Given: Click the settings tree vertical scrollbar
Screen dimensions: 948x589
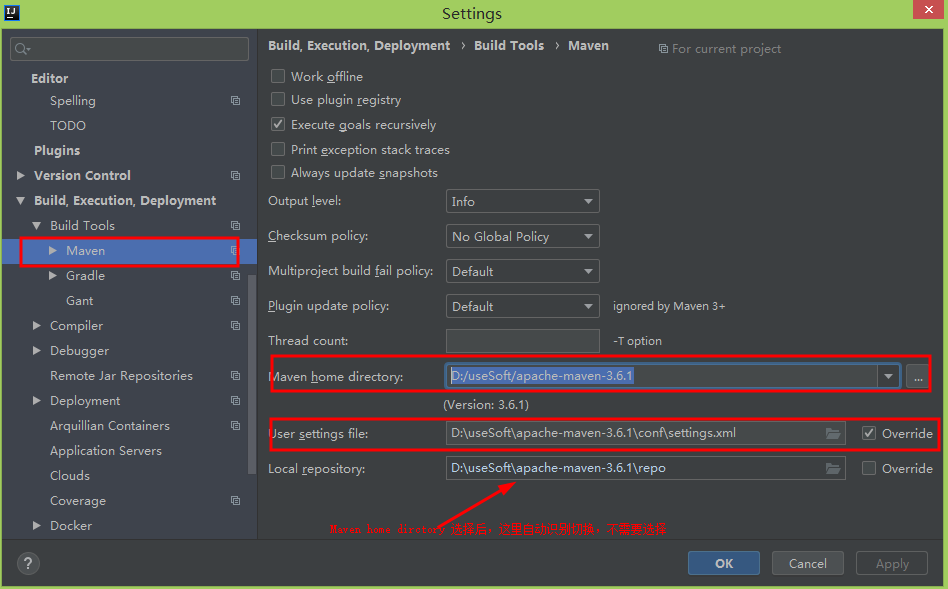Looking at the screenshot, I should click(x=252, y=380).
